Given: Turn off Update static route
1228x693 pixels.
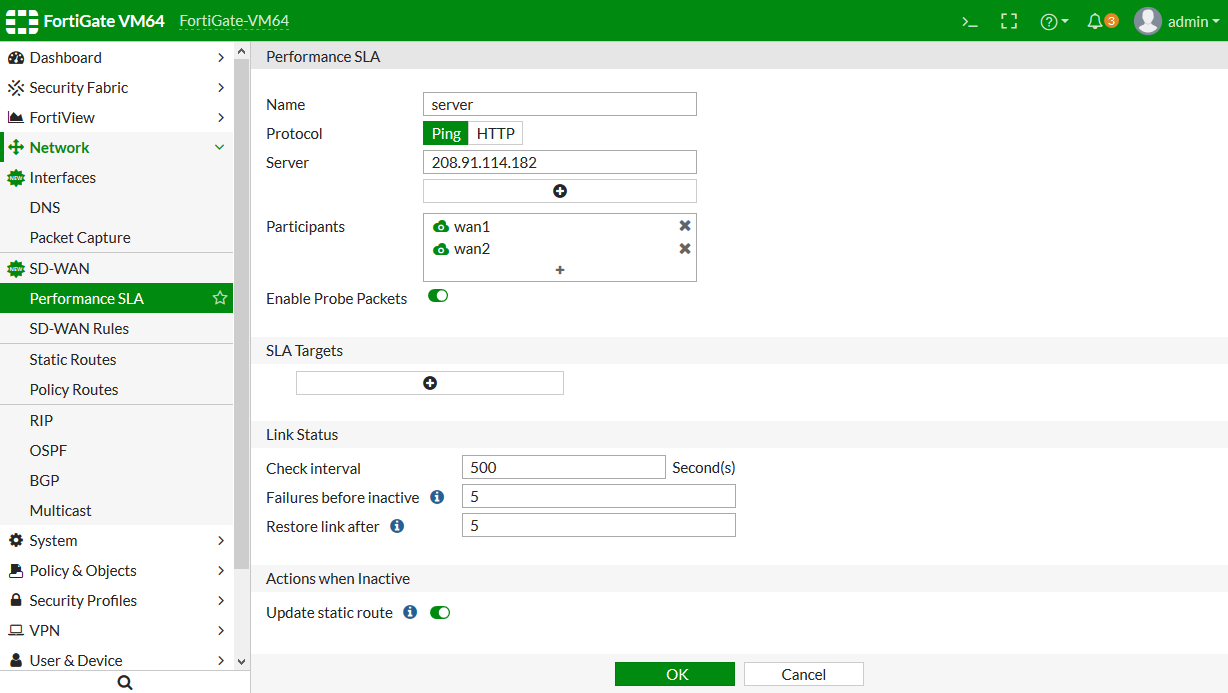Looking at the screenshot, I should coord(440,612).
